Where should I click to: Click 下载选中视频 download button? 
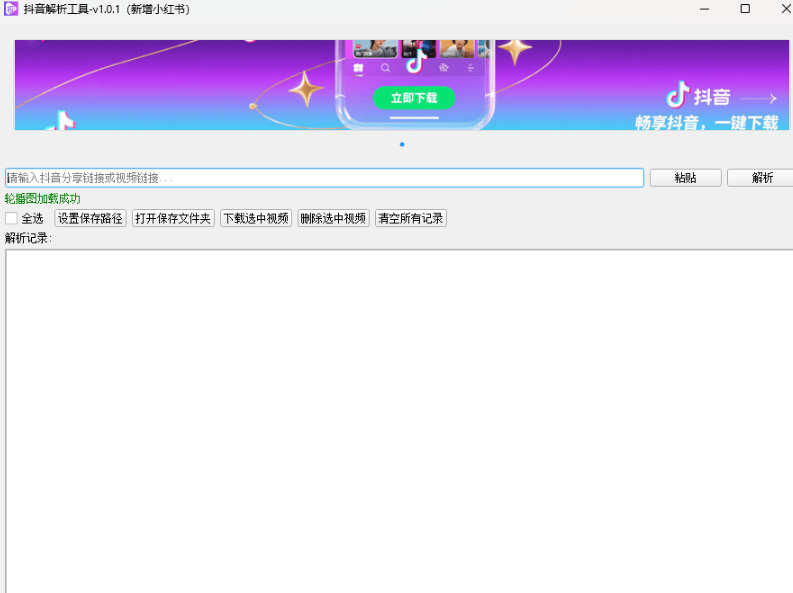(256, 218)
